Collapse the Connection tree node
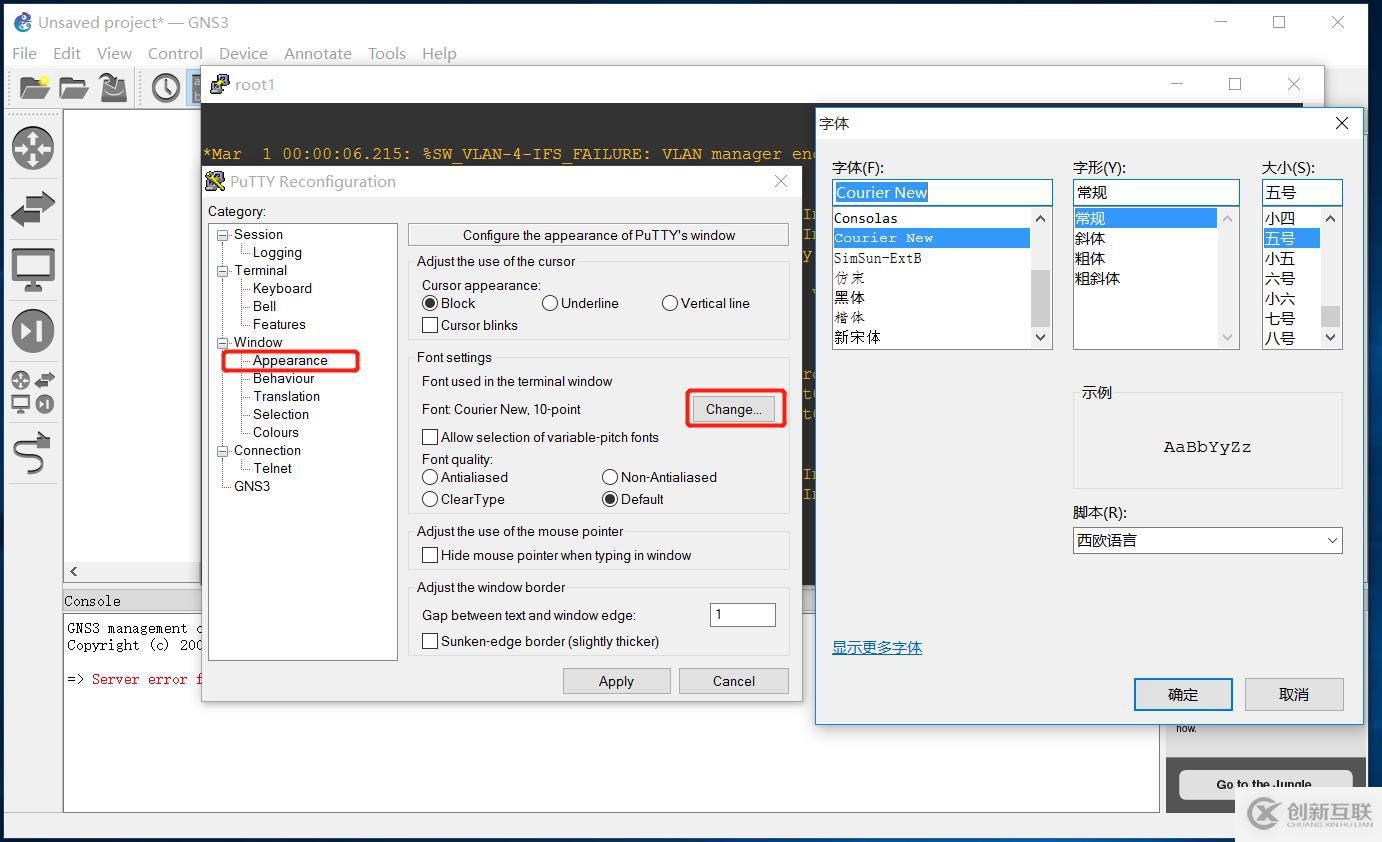Viewport: 1382px width, 842px height. tap(223, 451)
